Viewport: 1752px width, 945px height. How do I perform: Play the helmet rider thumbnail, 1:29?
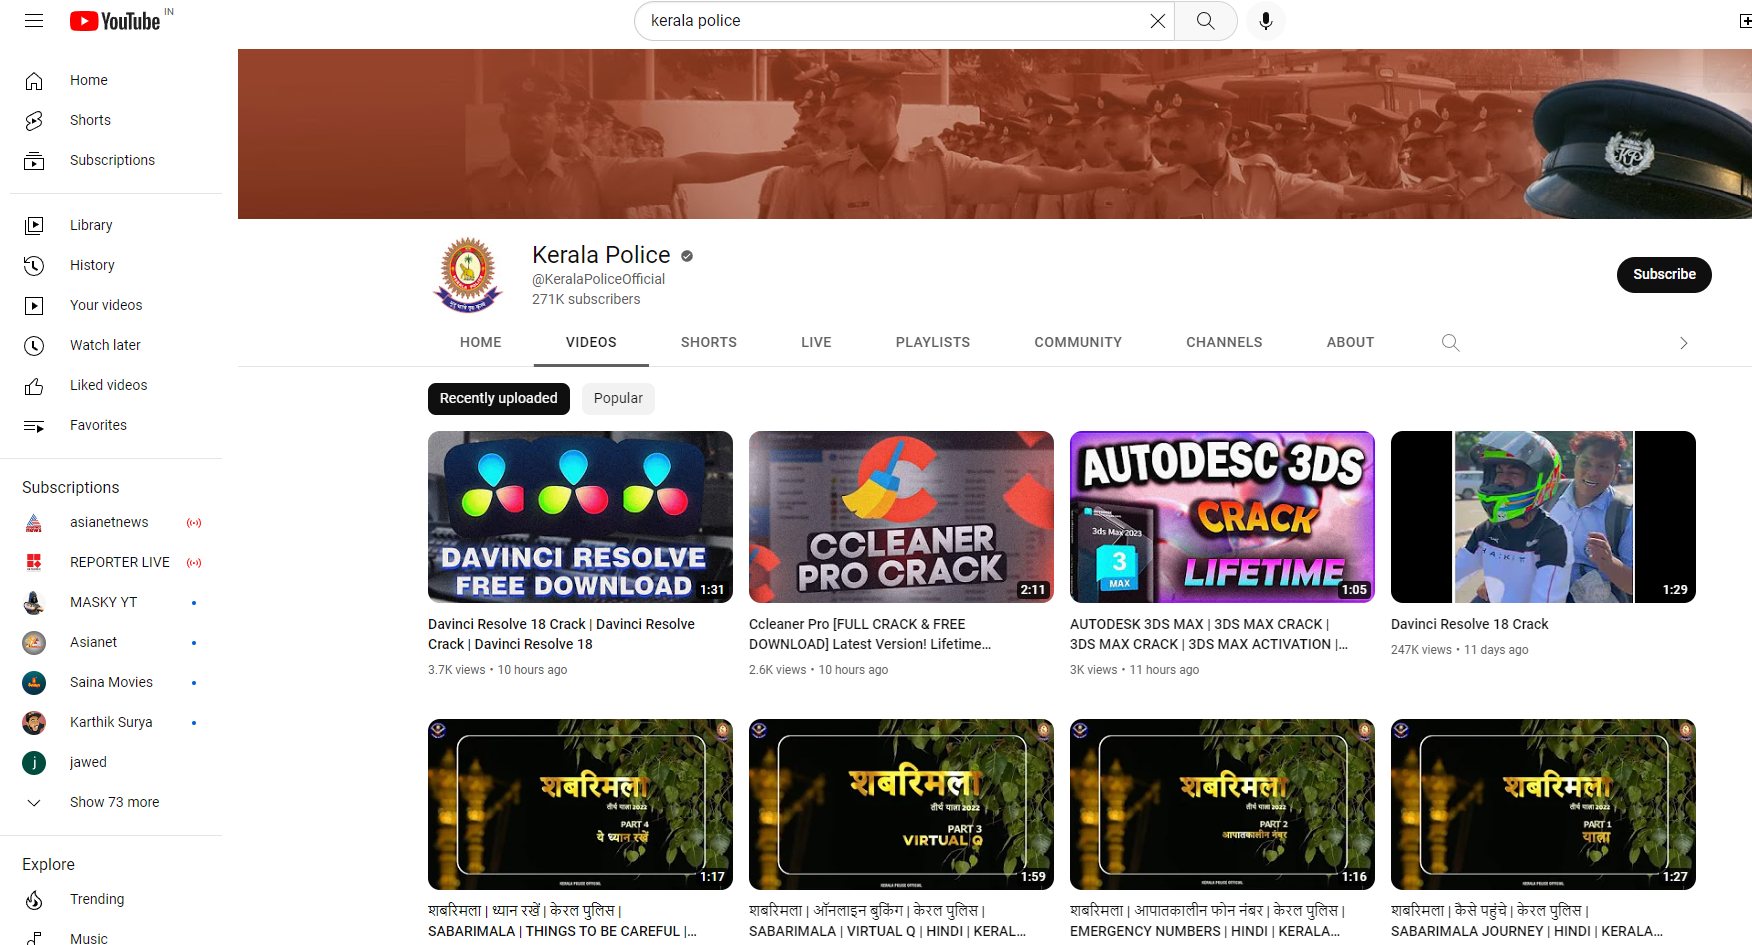pyautogui.click(x=1543, y=517)
